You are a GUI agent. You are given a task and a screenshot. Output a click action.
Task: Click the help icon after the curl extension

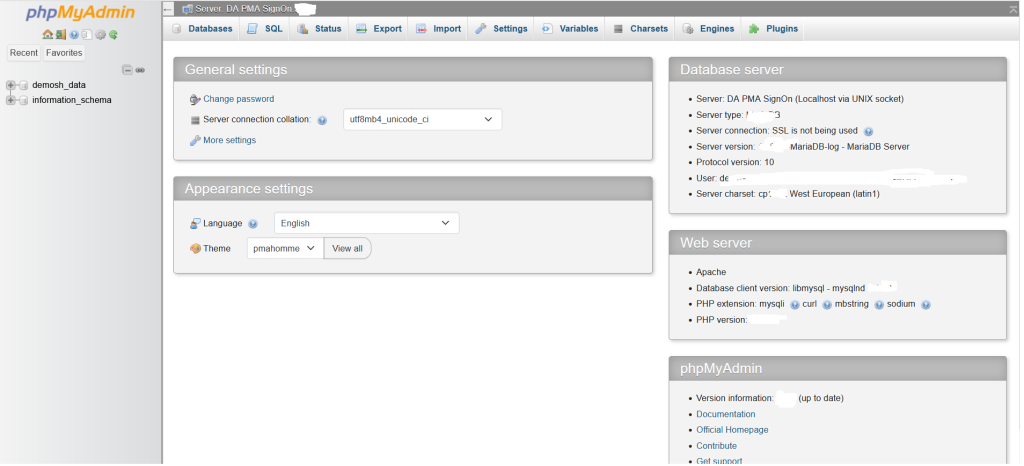(827, 305)
